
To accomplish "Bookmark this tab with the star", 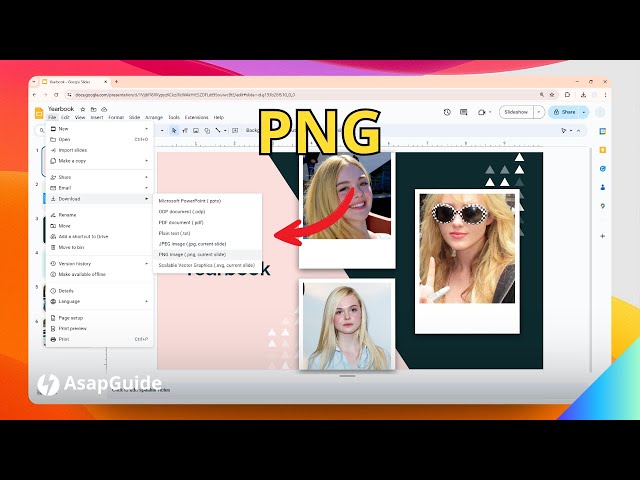I will pos(552,95).
